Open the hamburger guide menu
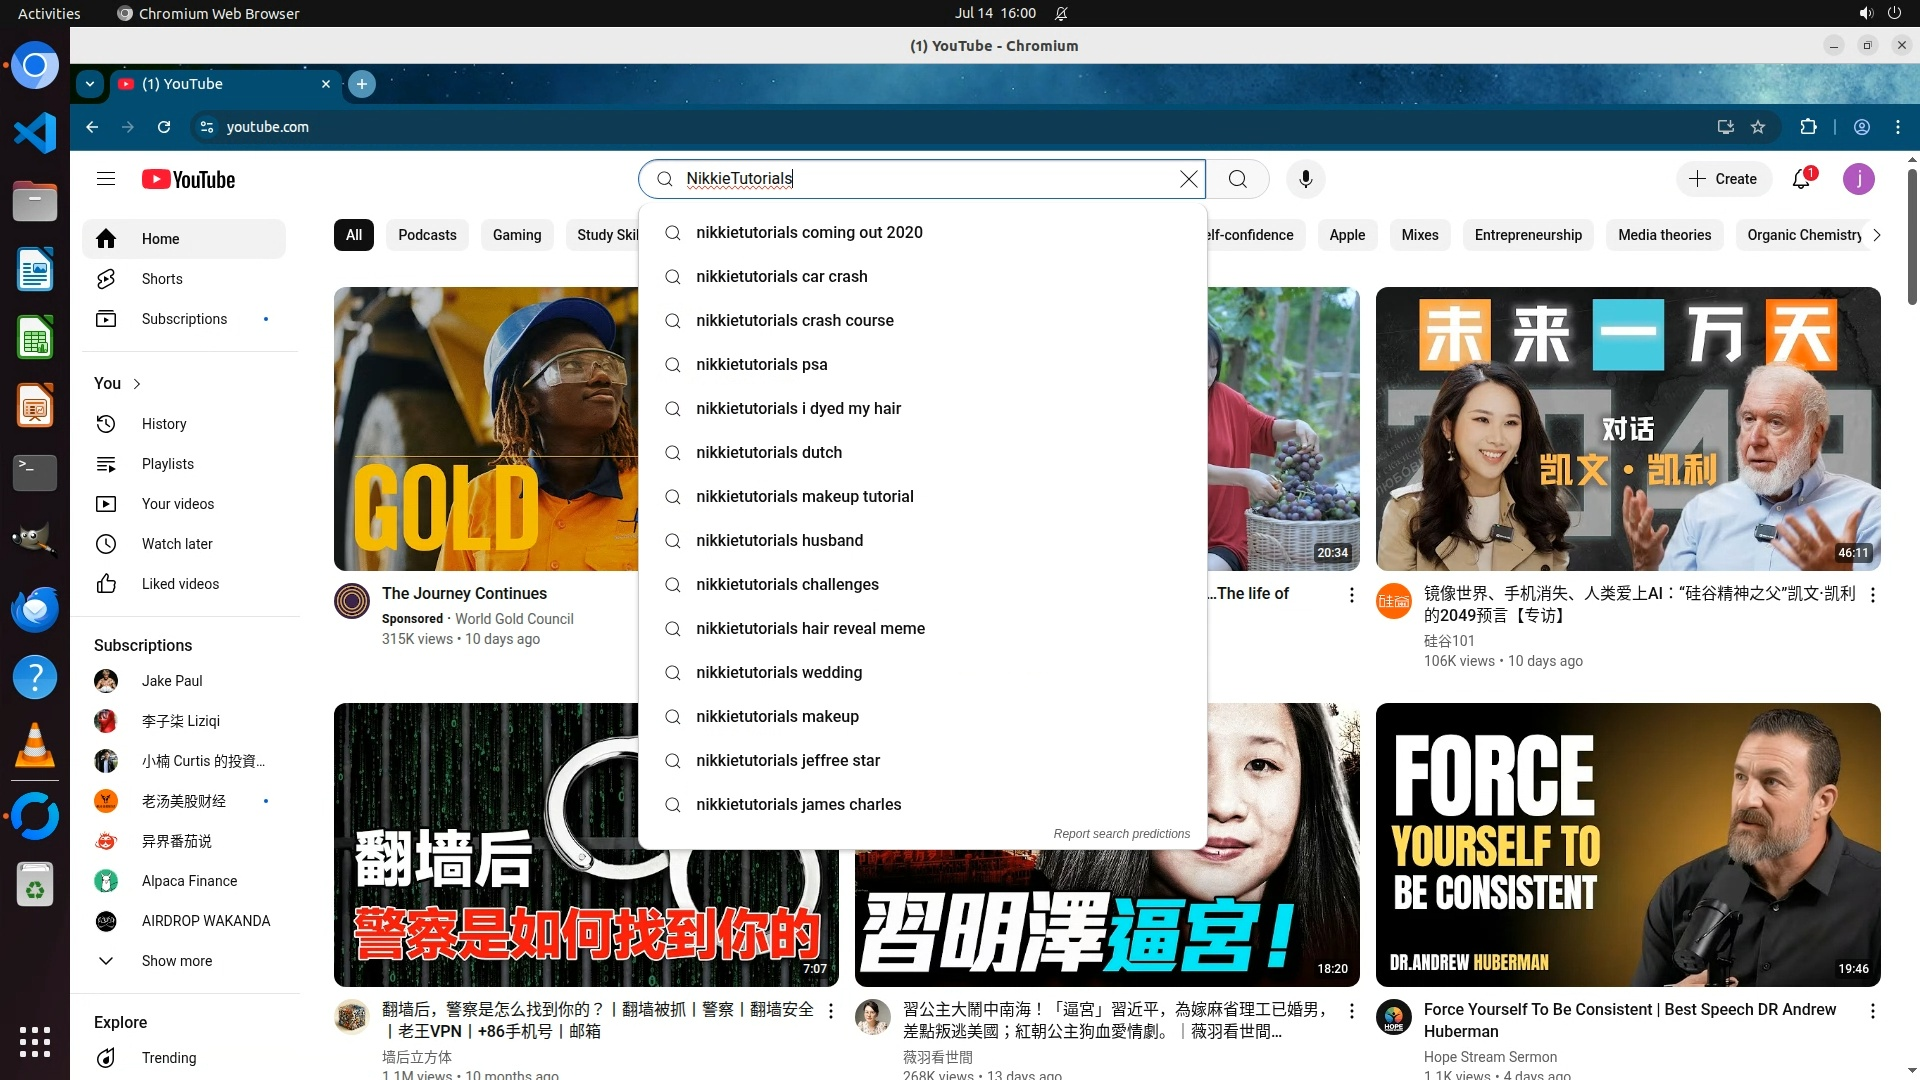1920x1080 pixels. click(106, 179)
